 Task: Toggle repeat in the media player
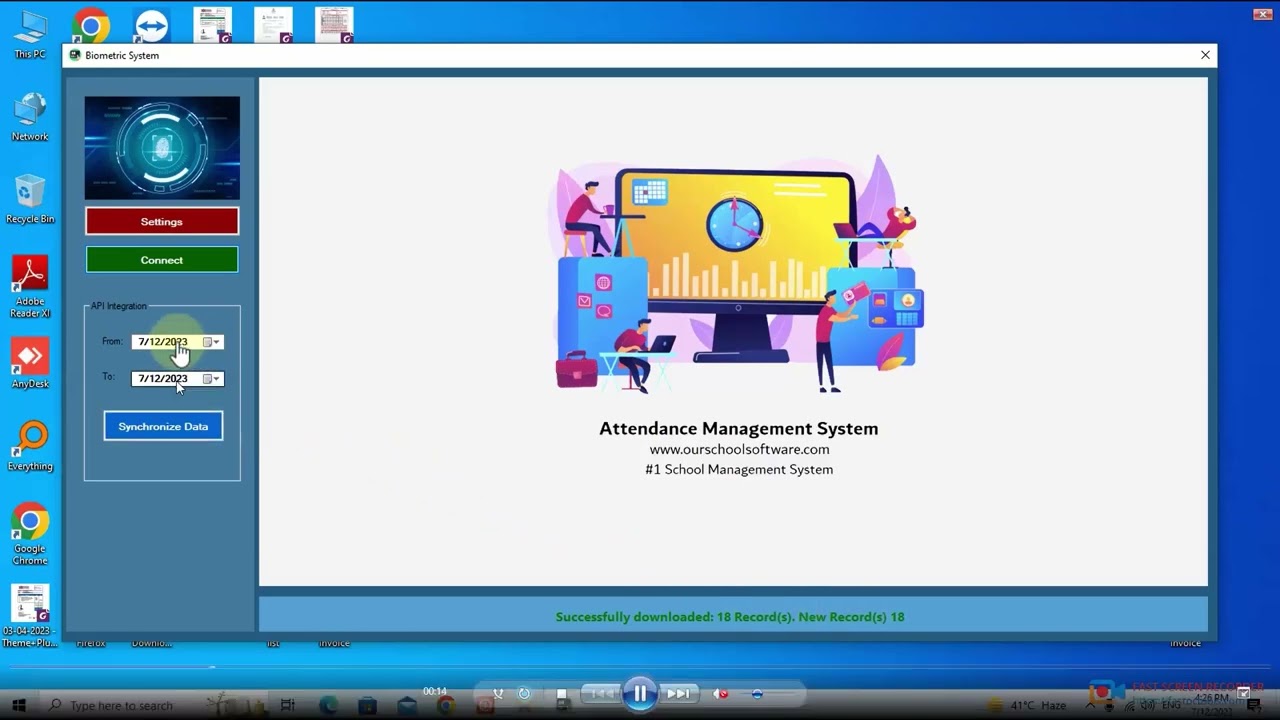[524, 694]
